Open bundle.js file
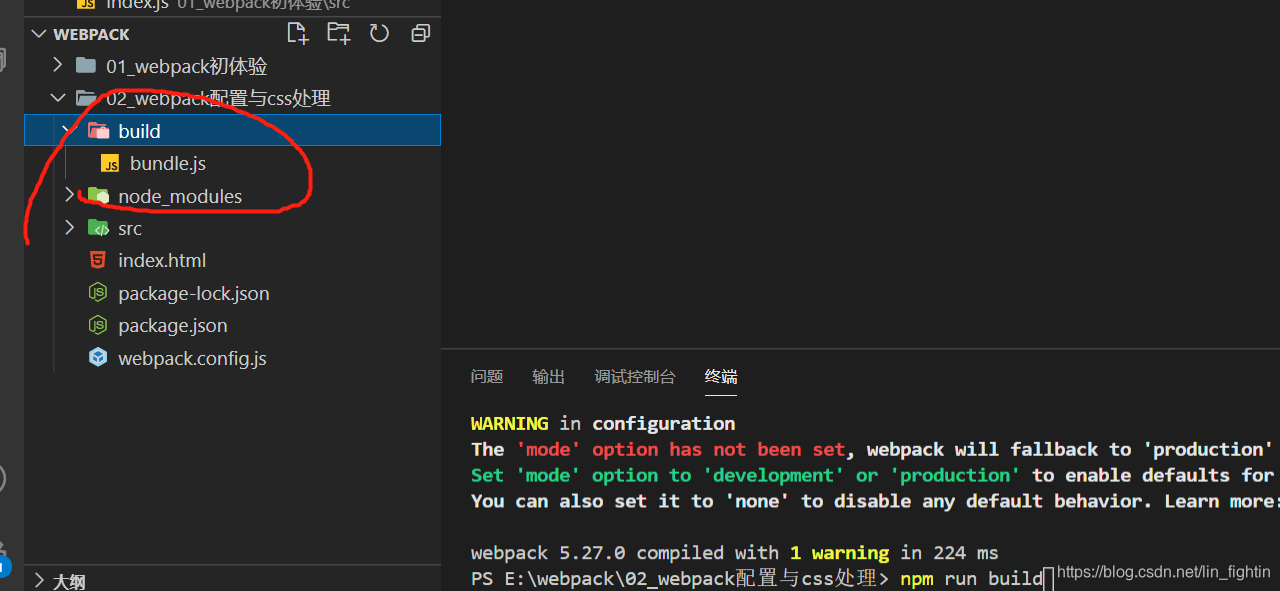 (168, 163)
